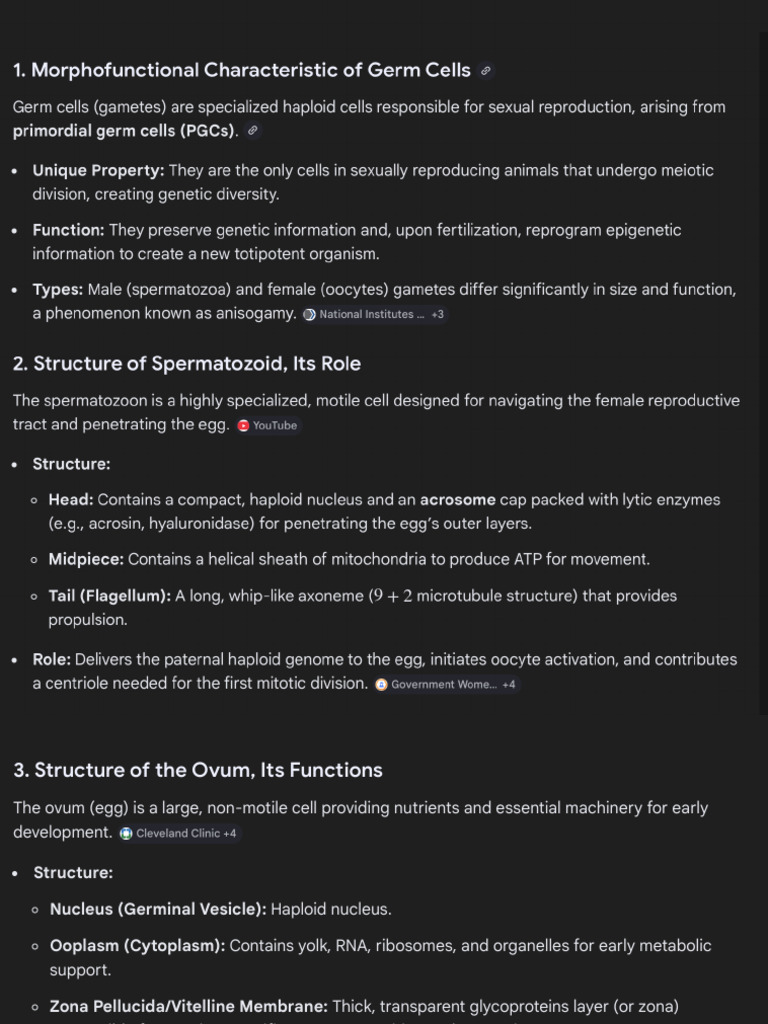Expand the +3 additional sources after anisogamy

click(438, 314)
